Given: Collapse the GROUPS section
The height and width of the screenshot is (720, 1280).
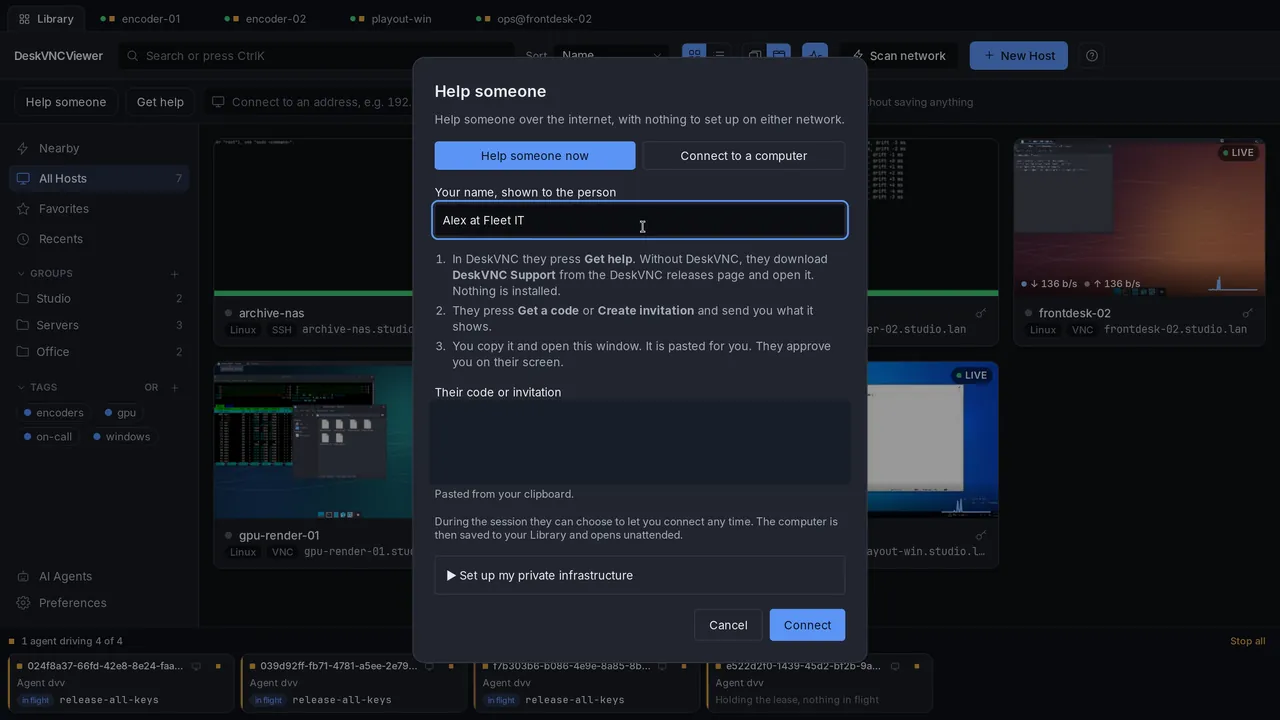Looking at the screenshot, I should click(46, 274).
